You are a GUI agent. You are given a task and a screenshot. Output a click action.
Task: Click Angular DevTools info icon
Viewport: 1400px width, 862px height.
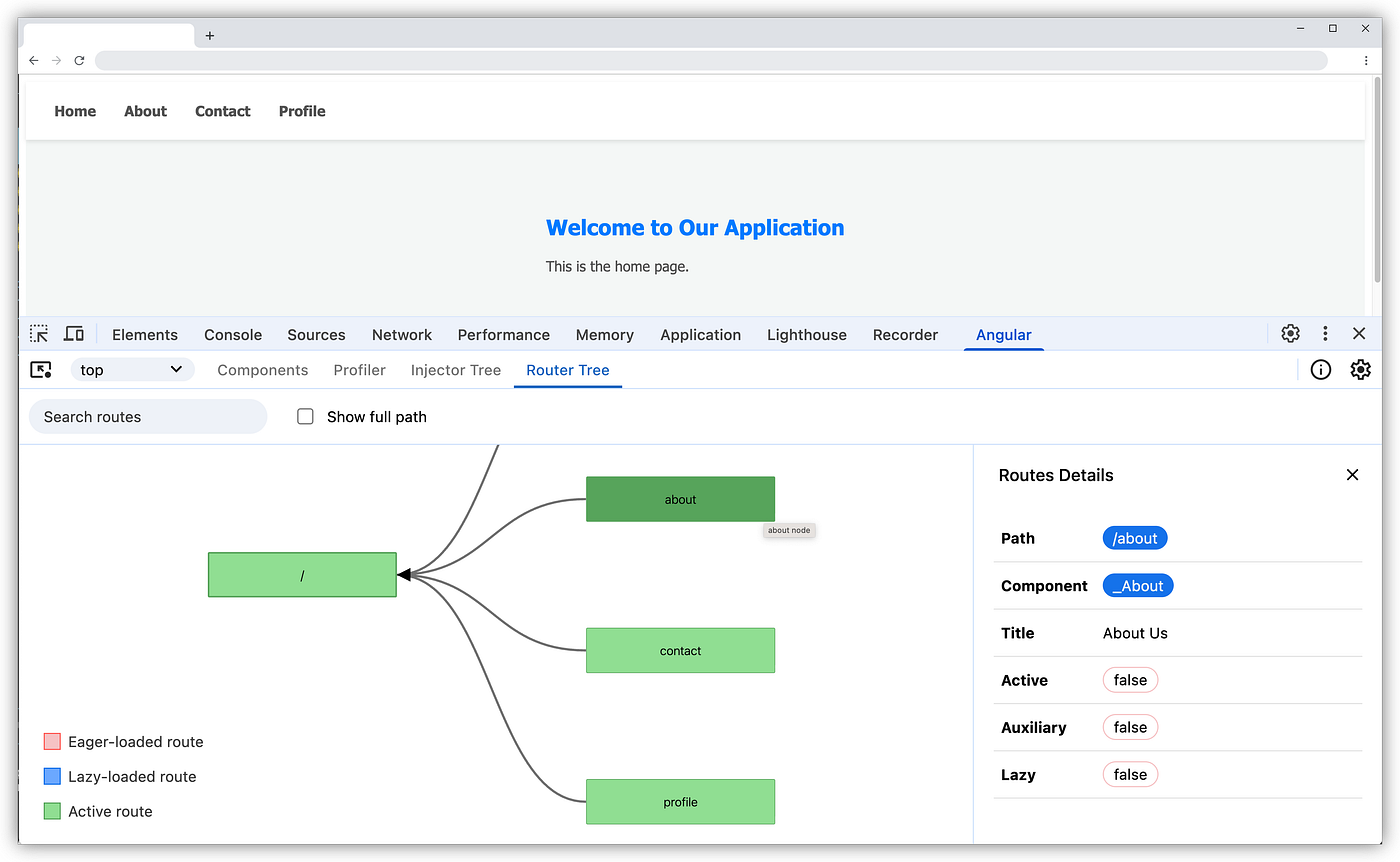click(x=1321, y=370)
